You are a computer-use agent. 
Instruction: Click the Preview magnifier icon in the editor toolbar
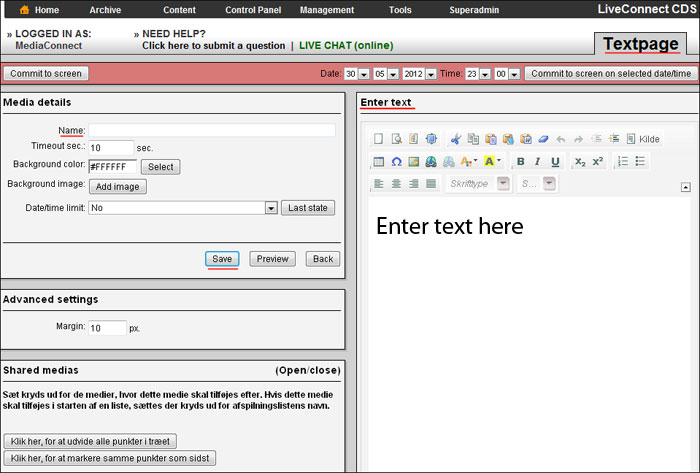[x=396, y=139]
